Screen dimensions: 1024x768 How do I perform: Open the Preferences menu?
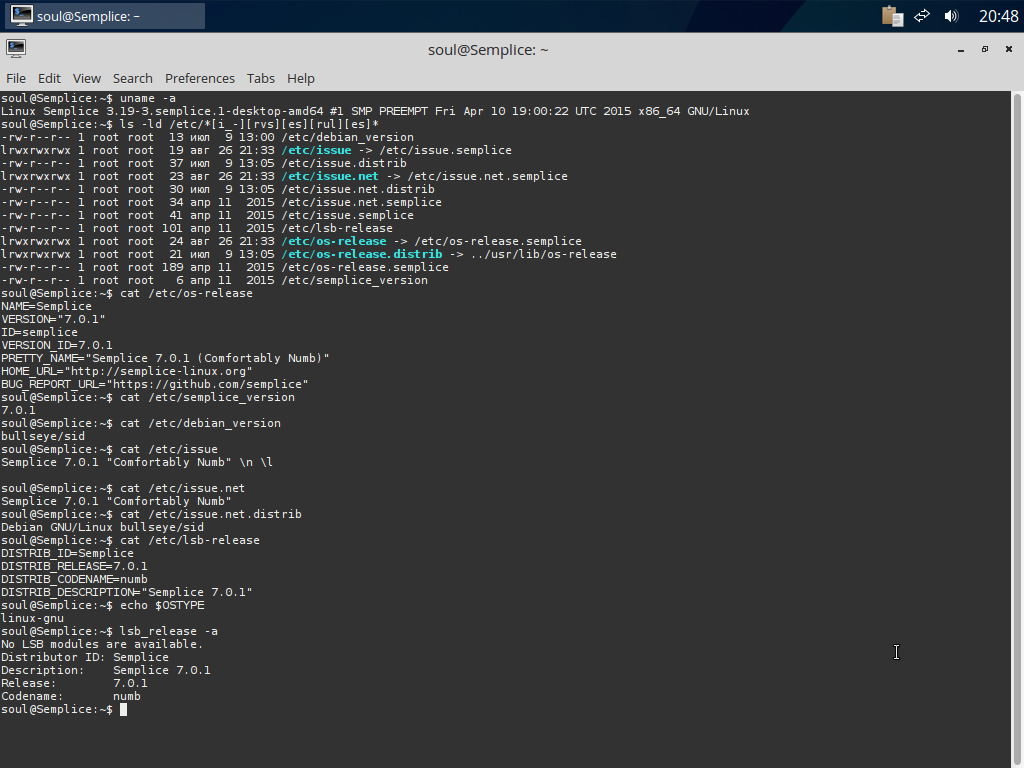tap(199, 78)
